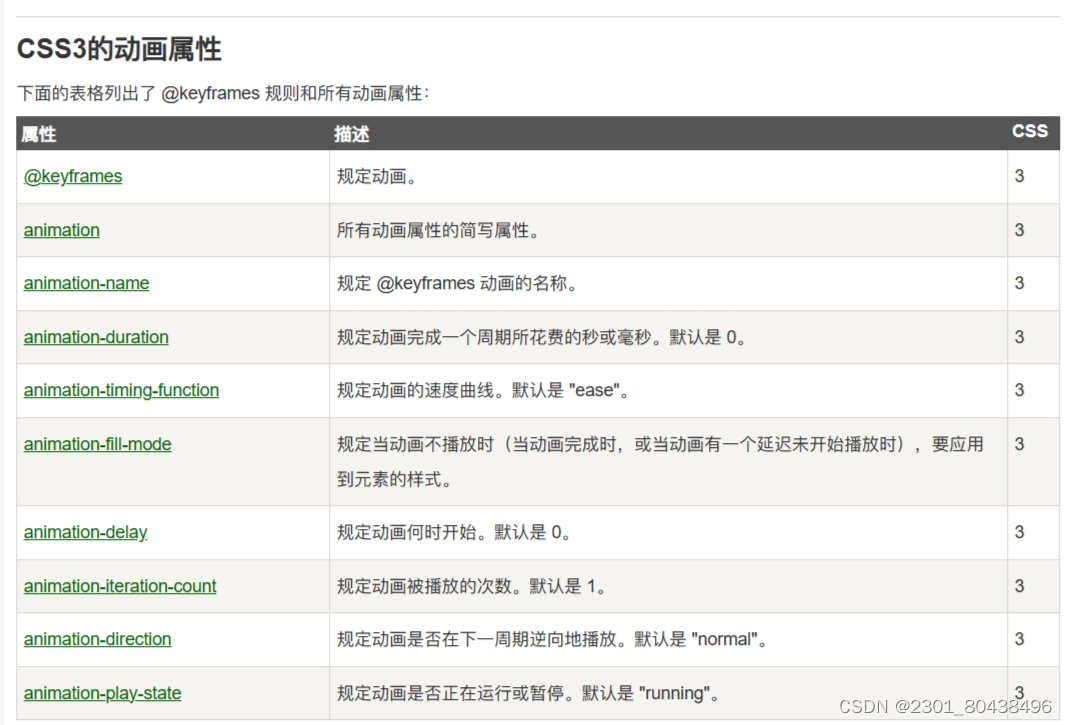The height and width of the screenshot is (725, 1067).
Task: Click the animation-direction hyperlink
Action: [x=97, y=639]
